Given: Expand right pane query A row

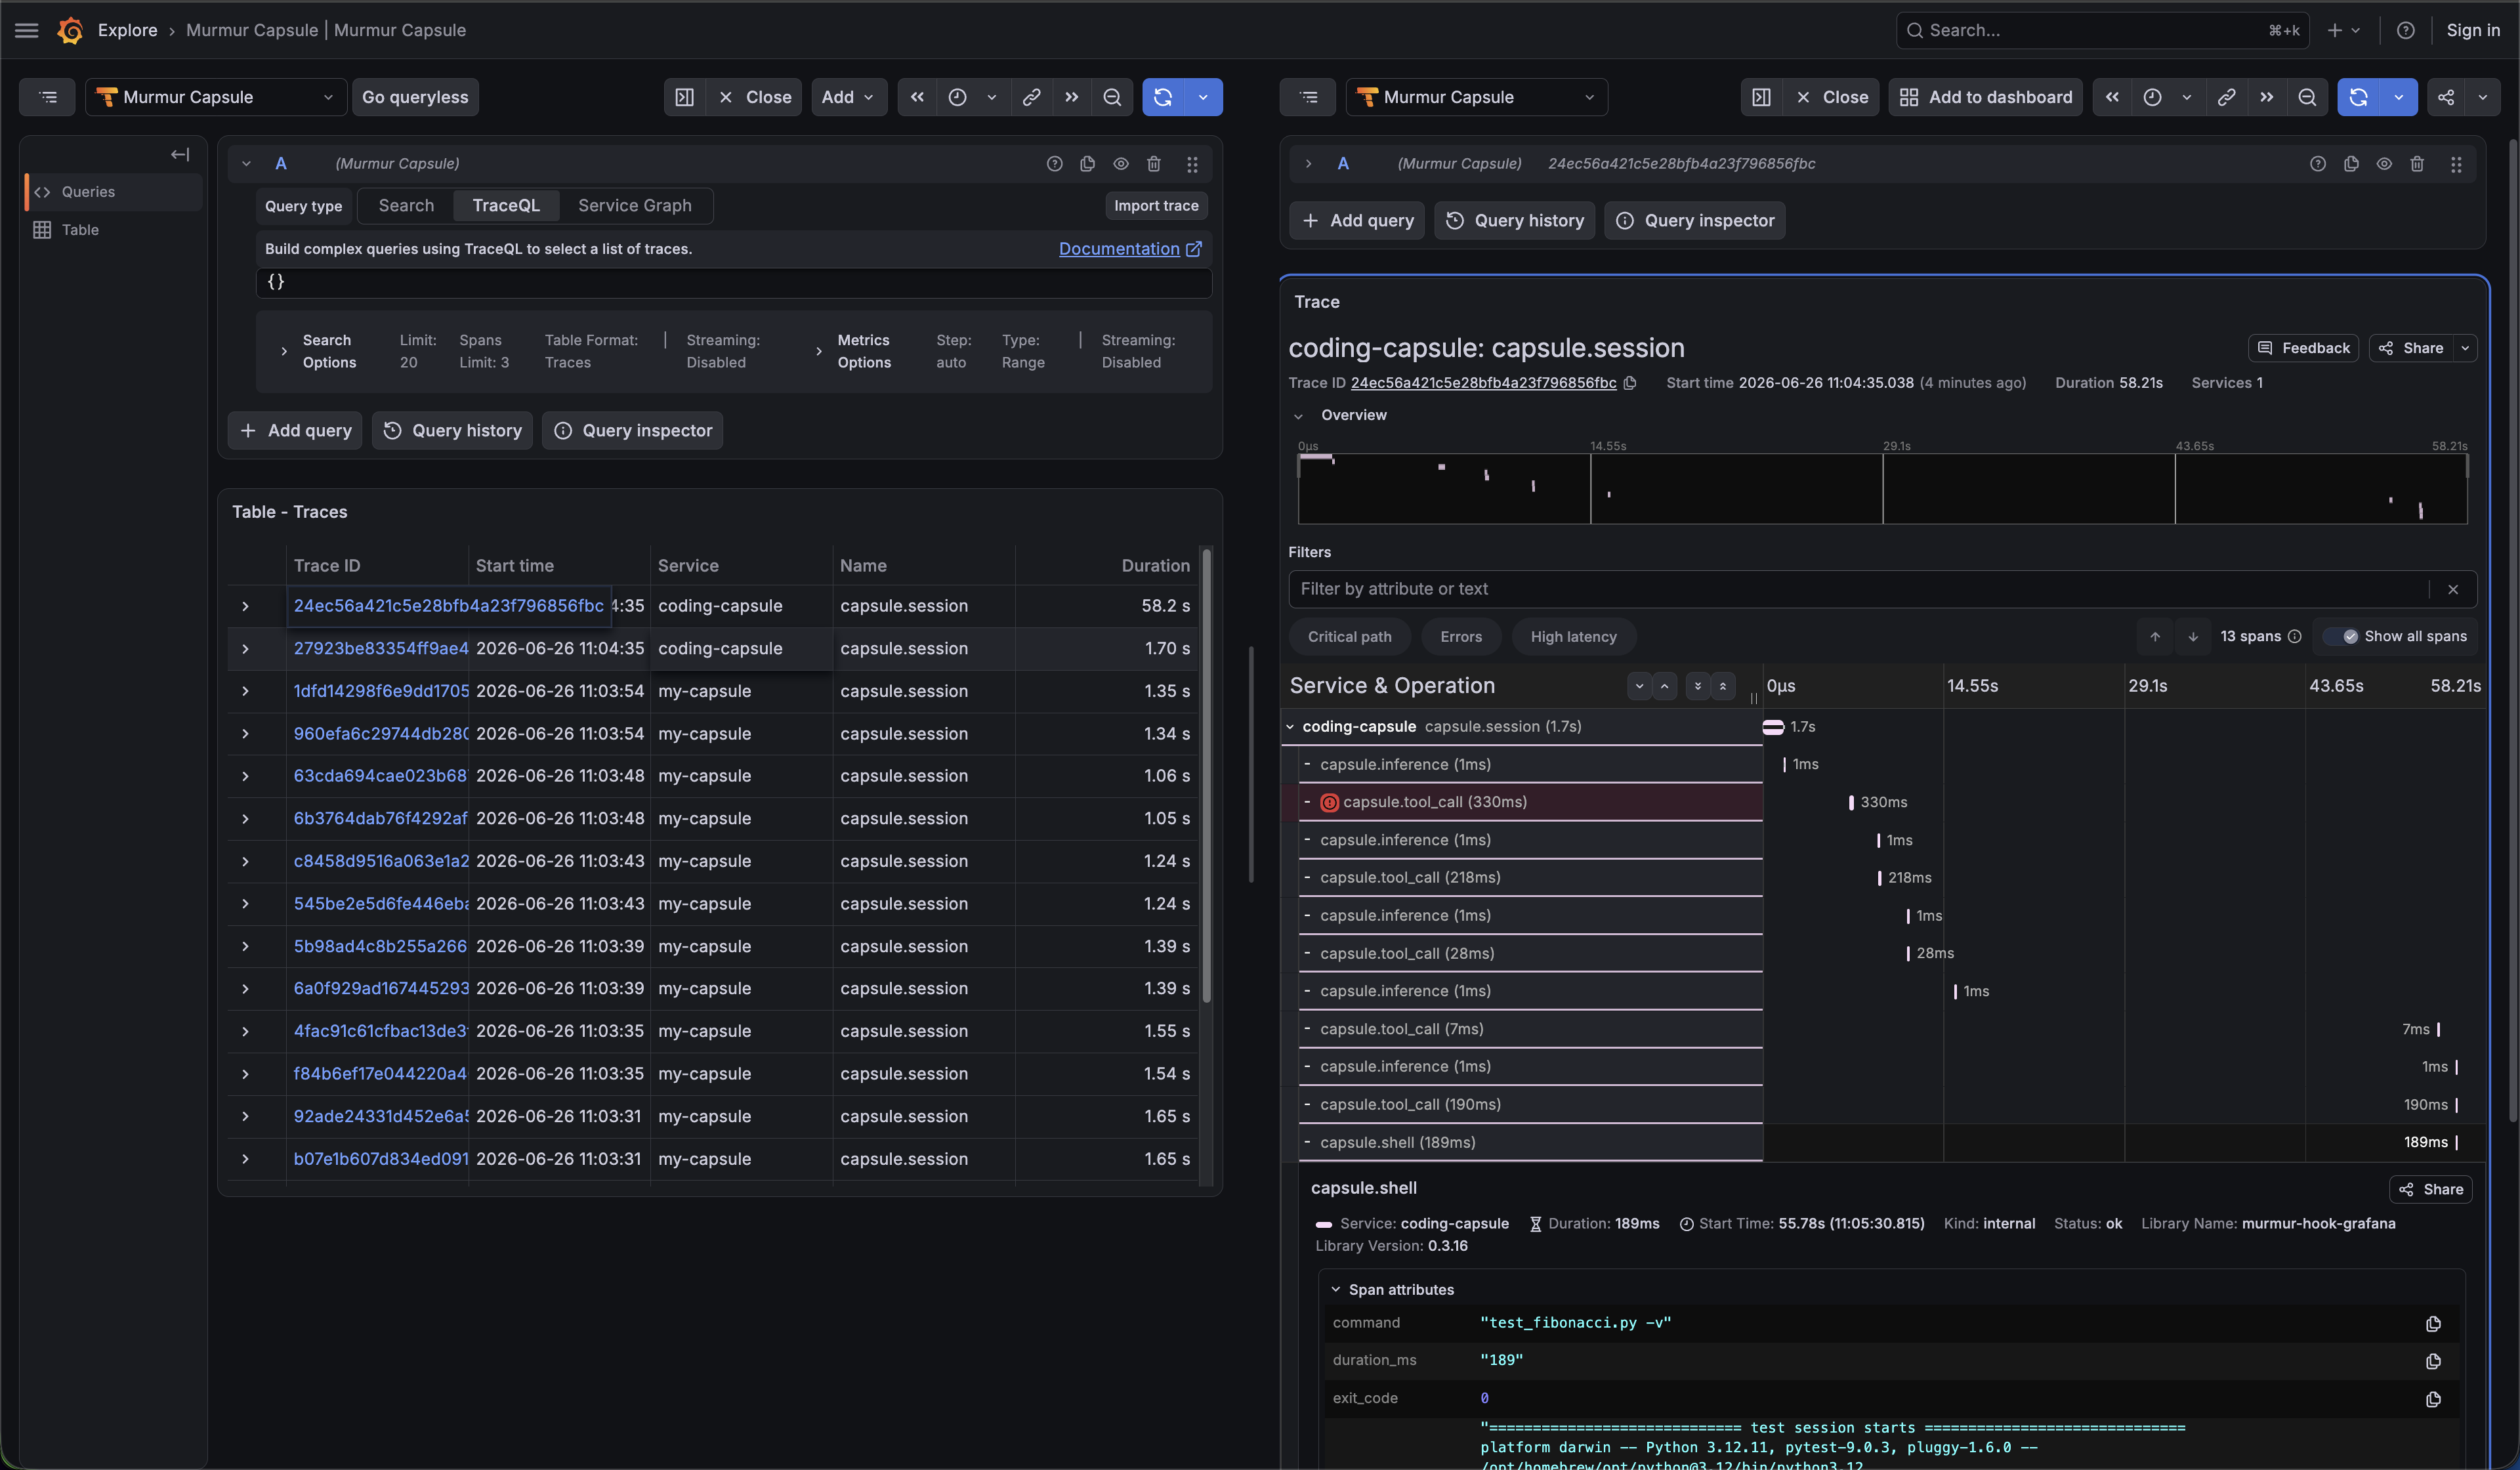Looking at the screenshot, I should [x=1307, y=163].
